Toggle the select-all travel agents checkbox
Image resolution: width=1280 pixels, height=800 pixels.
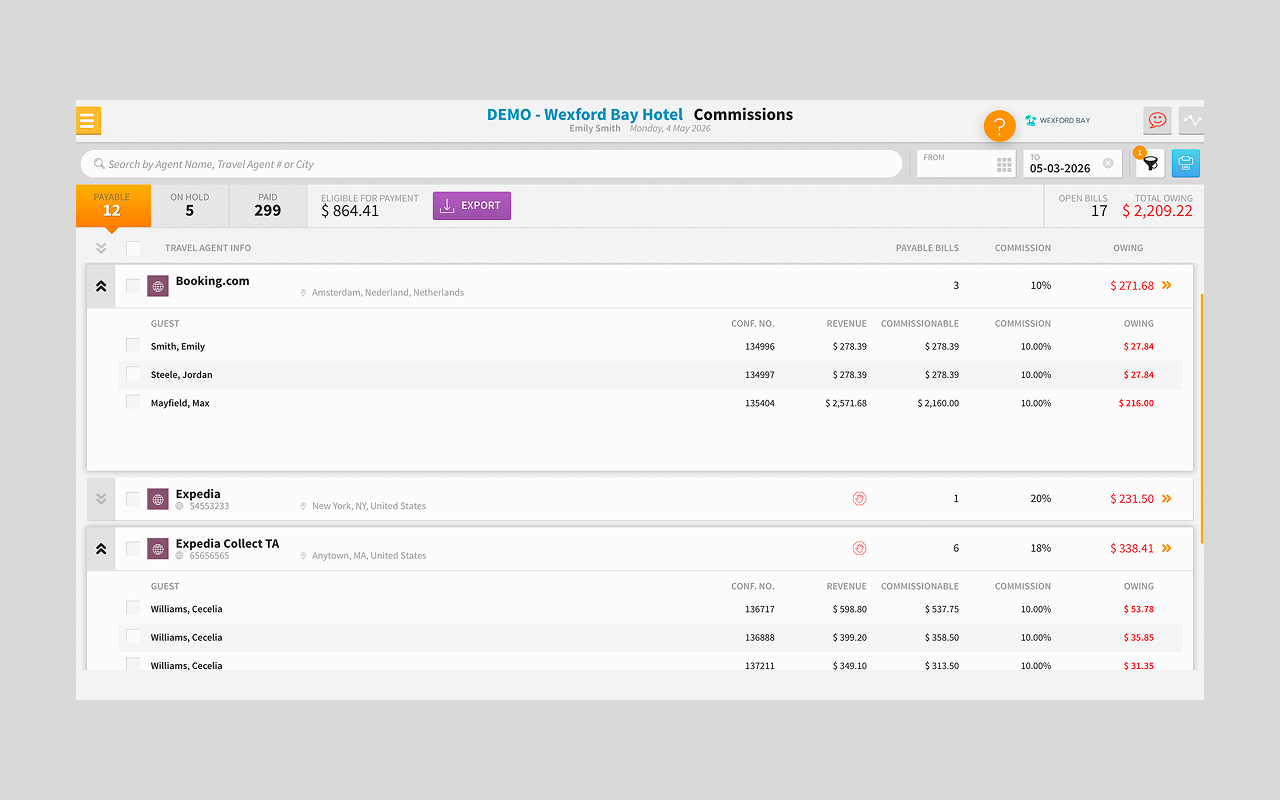(x=133, y=248)
